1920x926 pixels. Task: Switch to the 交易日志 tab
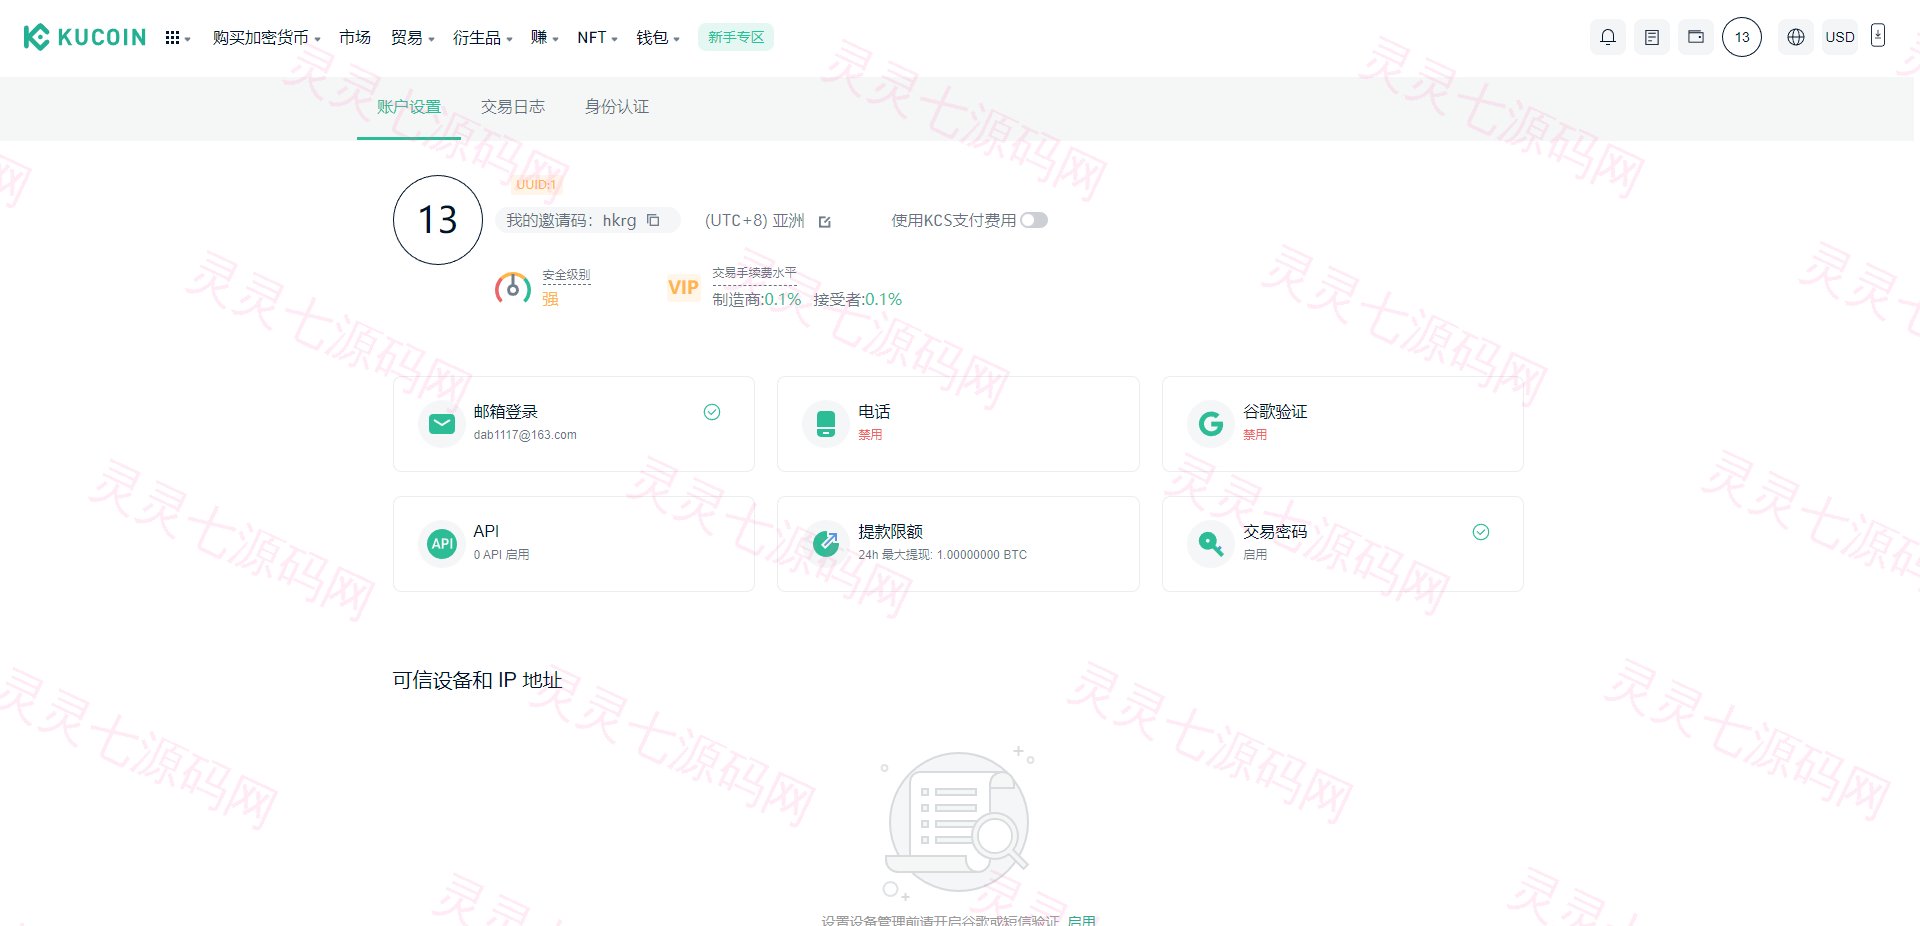coord(513,107)
